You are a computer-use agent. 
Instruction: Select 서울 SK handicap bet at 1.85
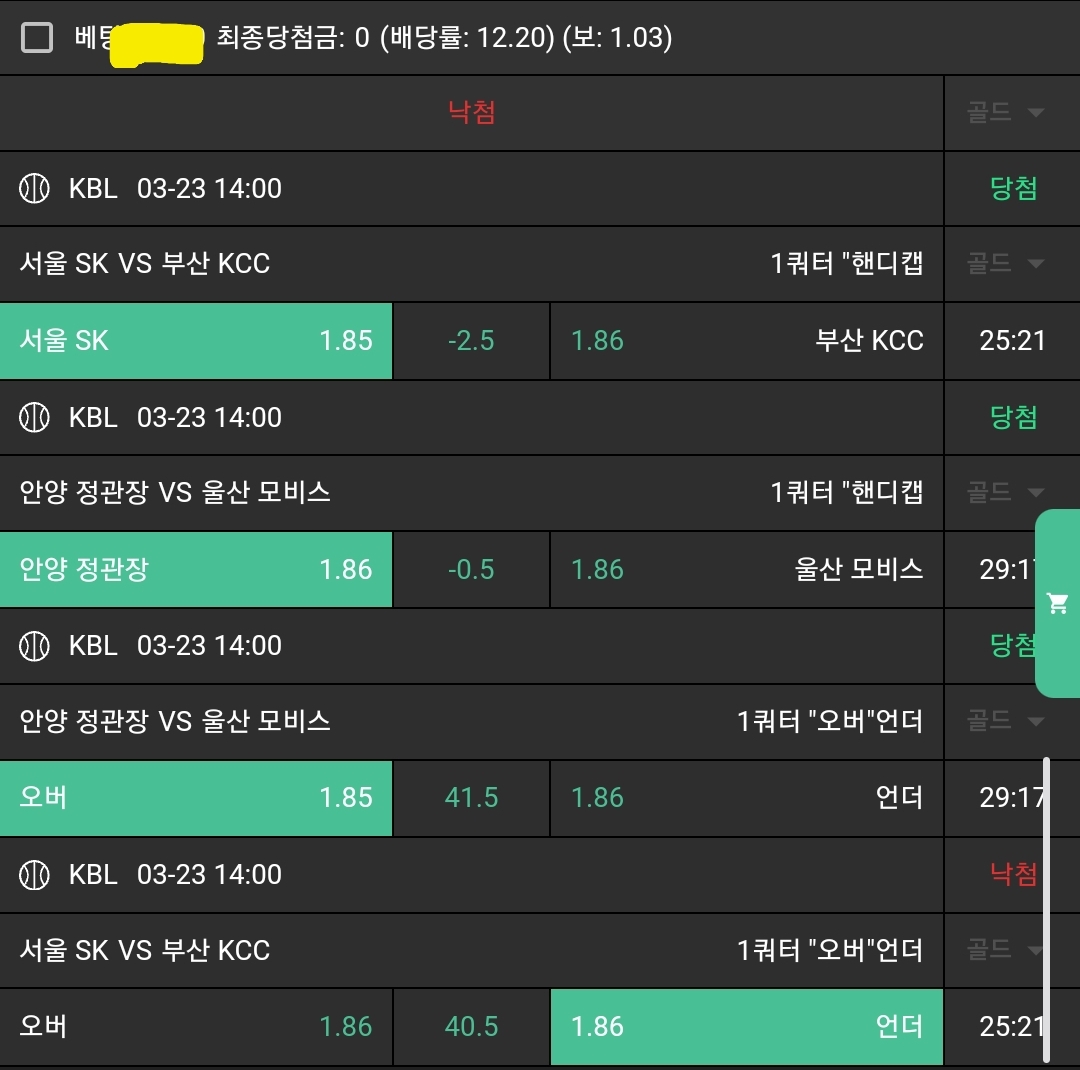click(196, 340)
